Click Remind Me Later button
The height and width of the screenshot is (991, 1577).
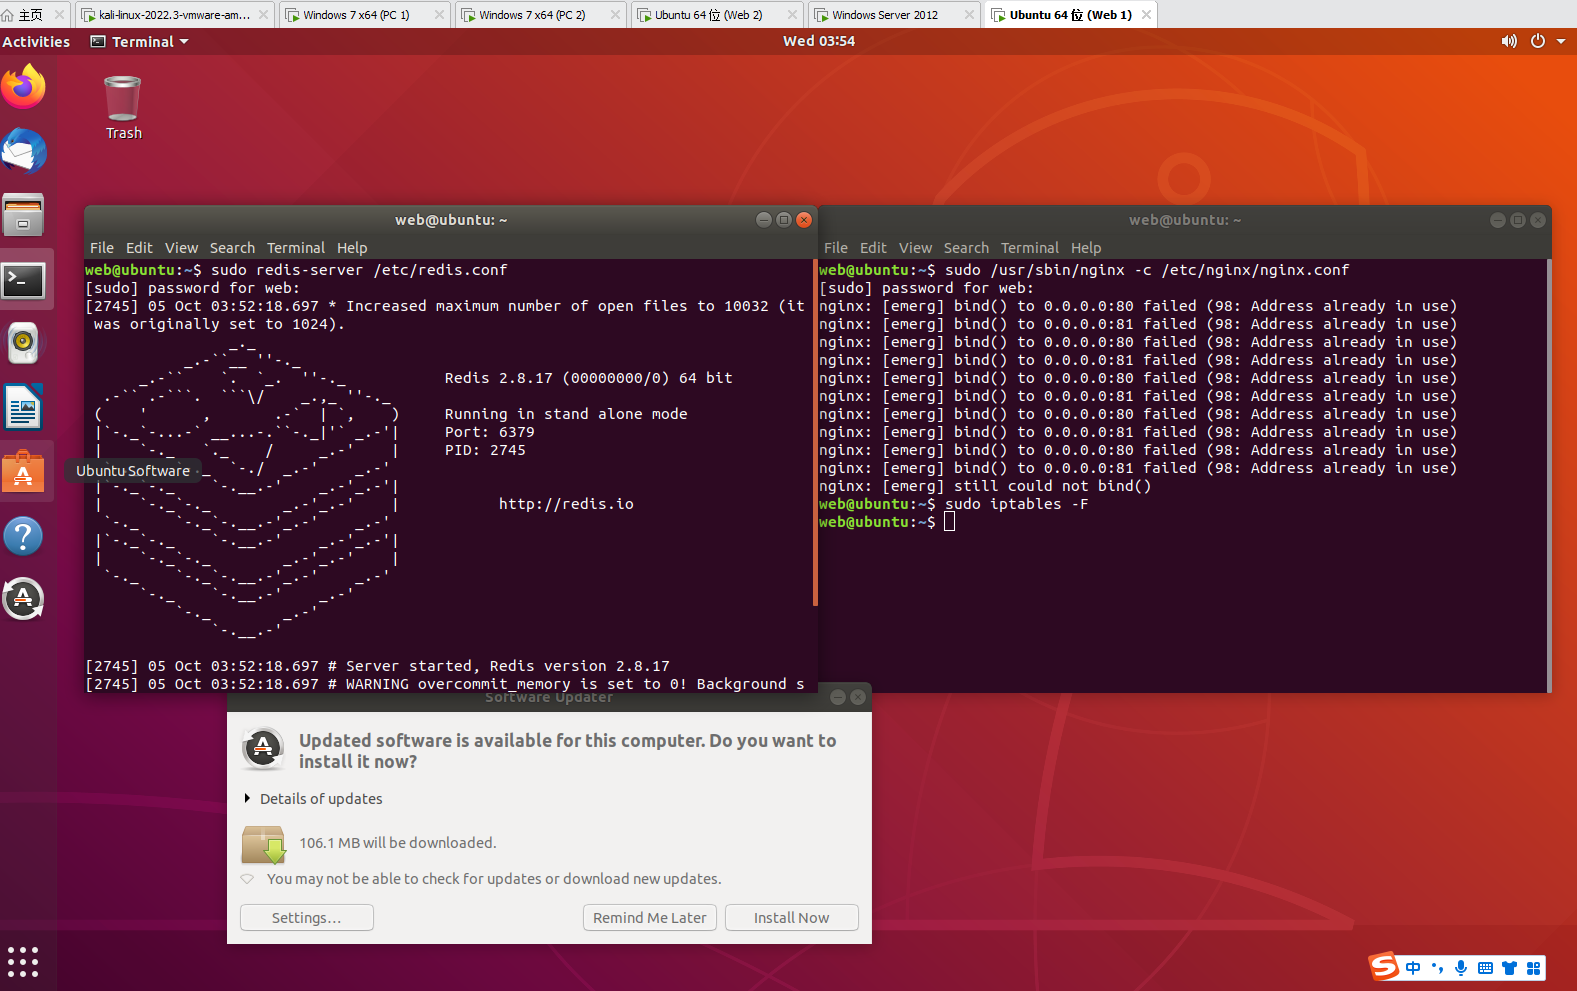(x=650, y=918)
